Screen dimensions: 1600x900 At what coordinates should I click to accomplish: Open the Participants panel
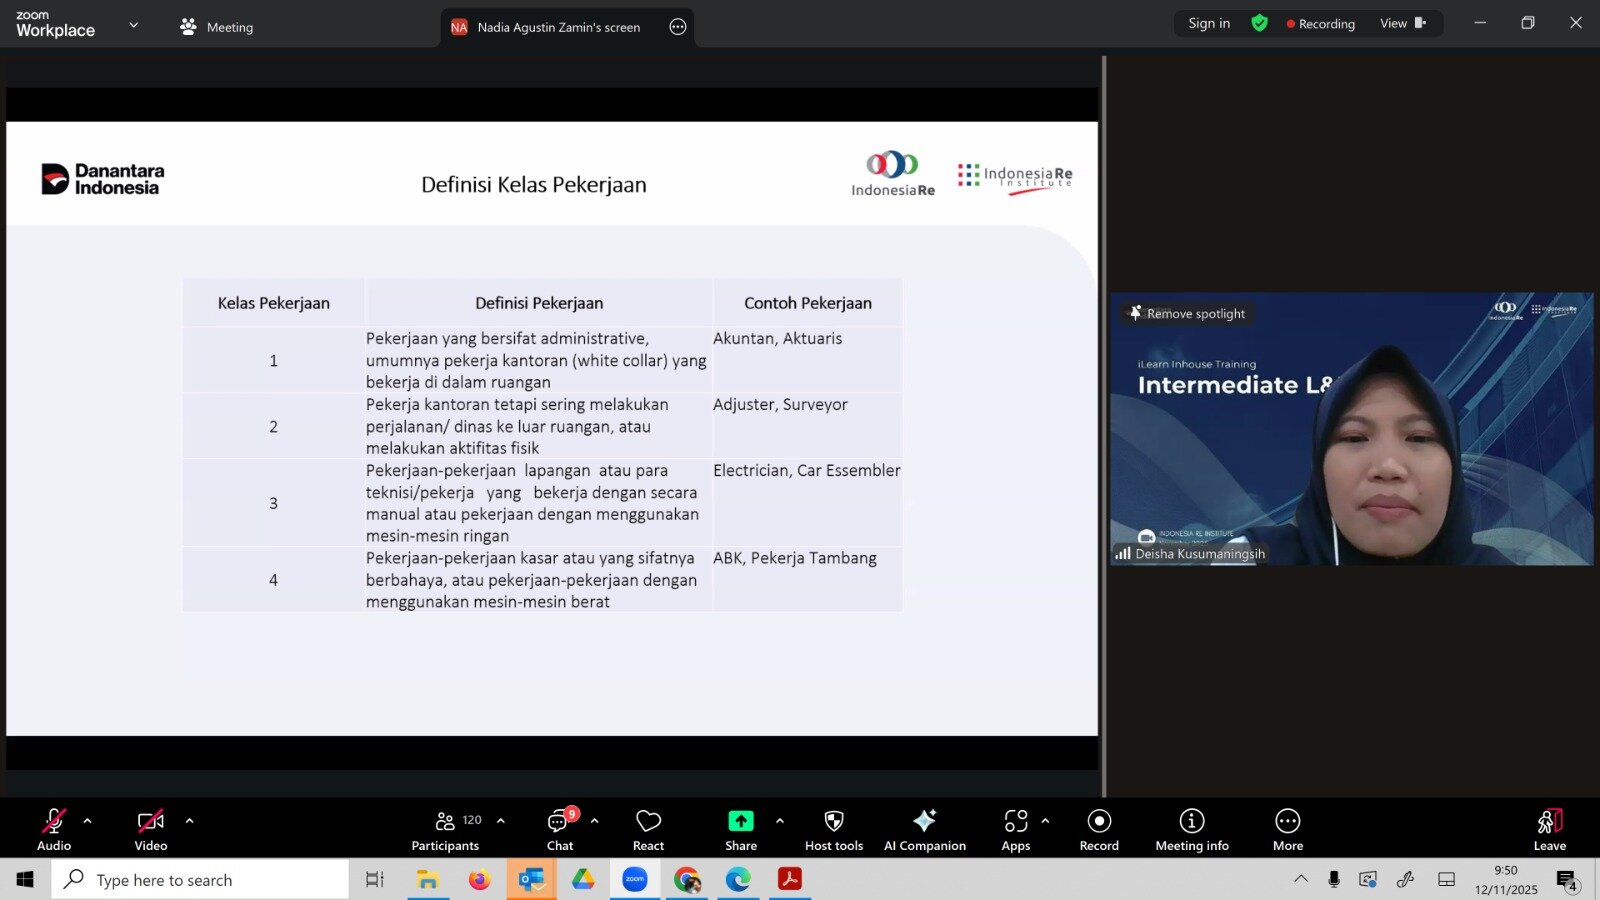coord(445,830)
